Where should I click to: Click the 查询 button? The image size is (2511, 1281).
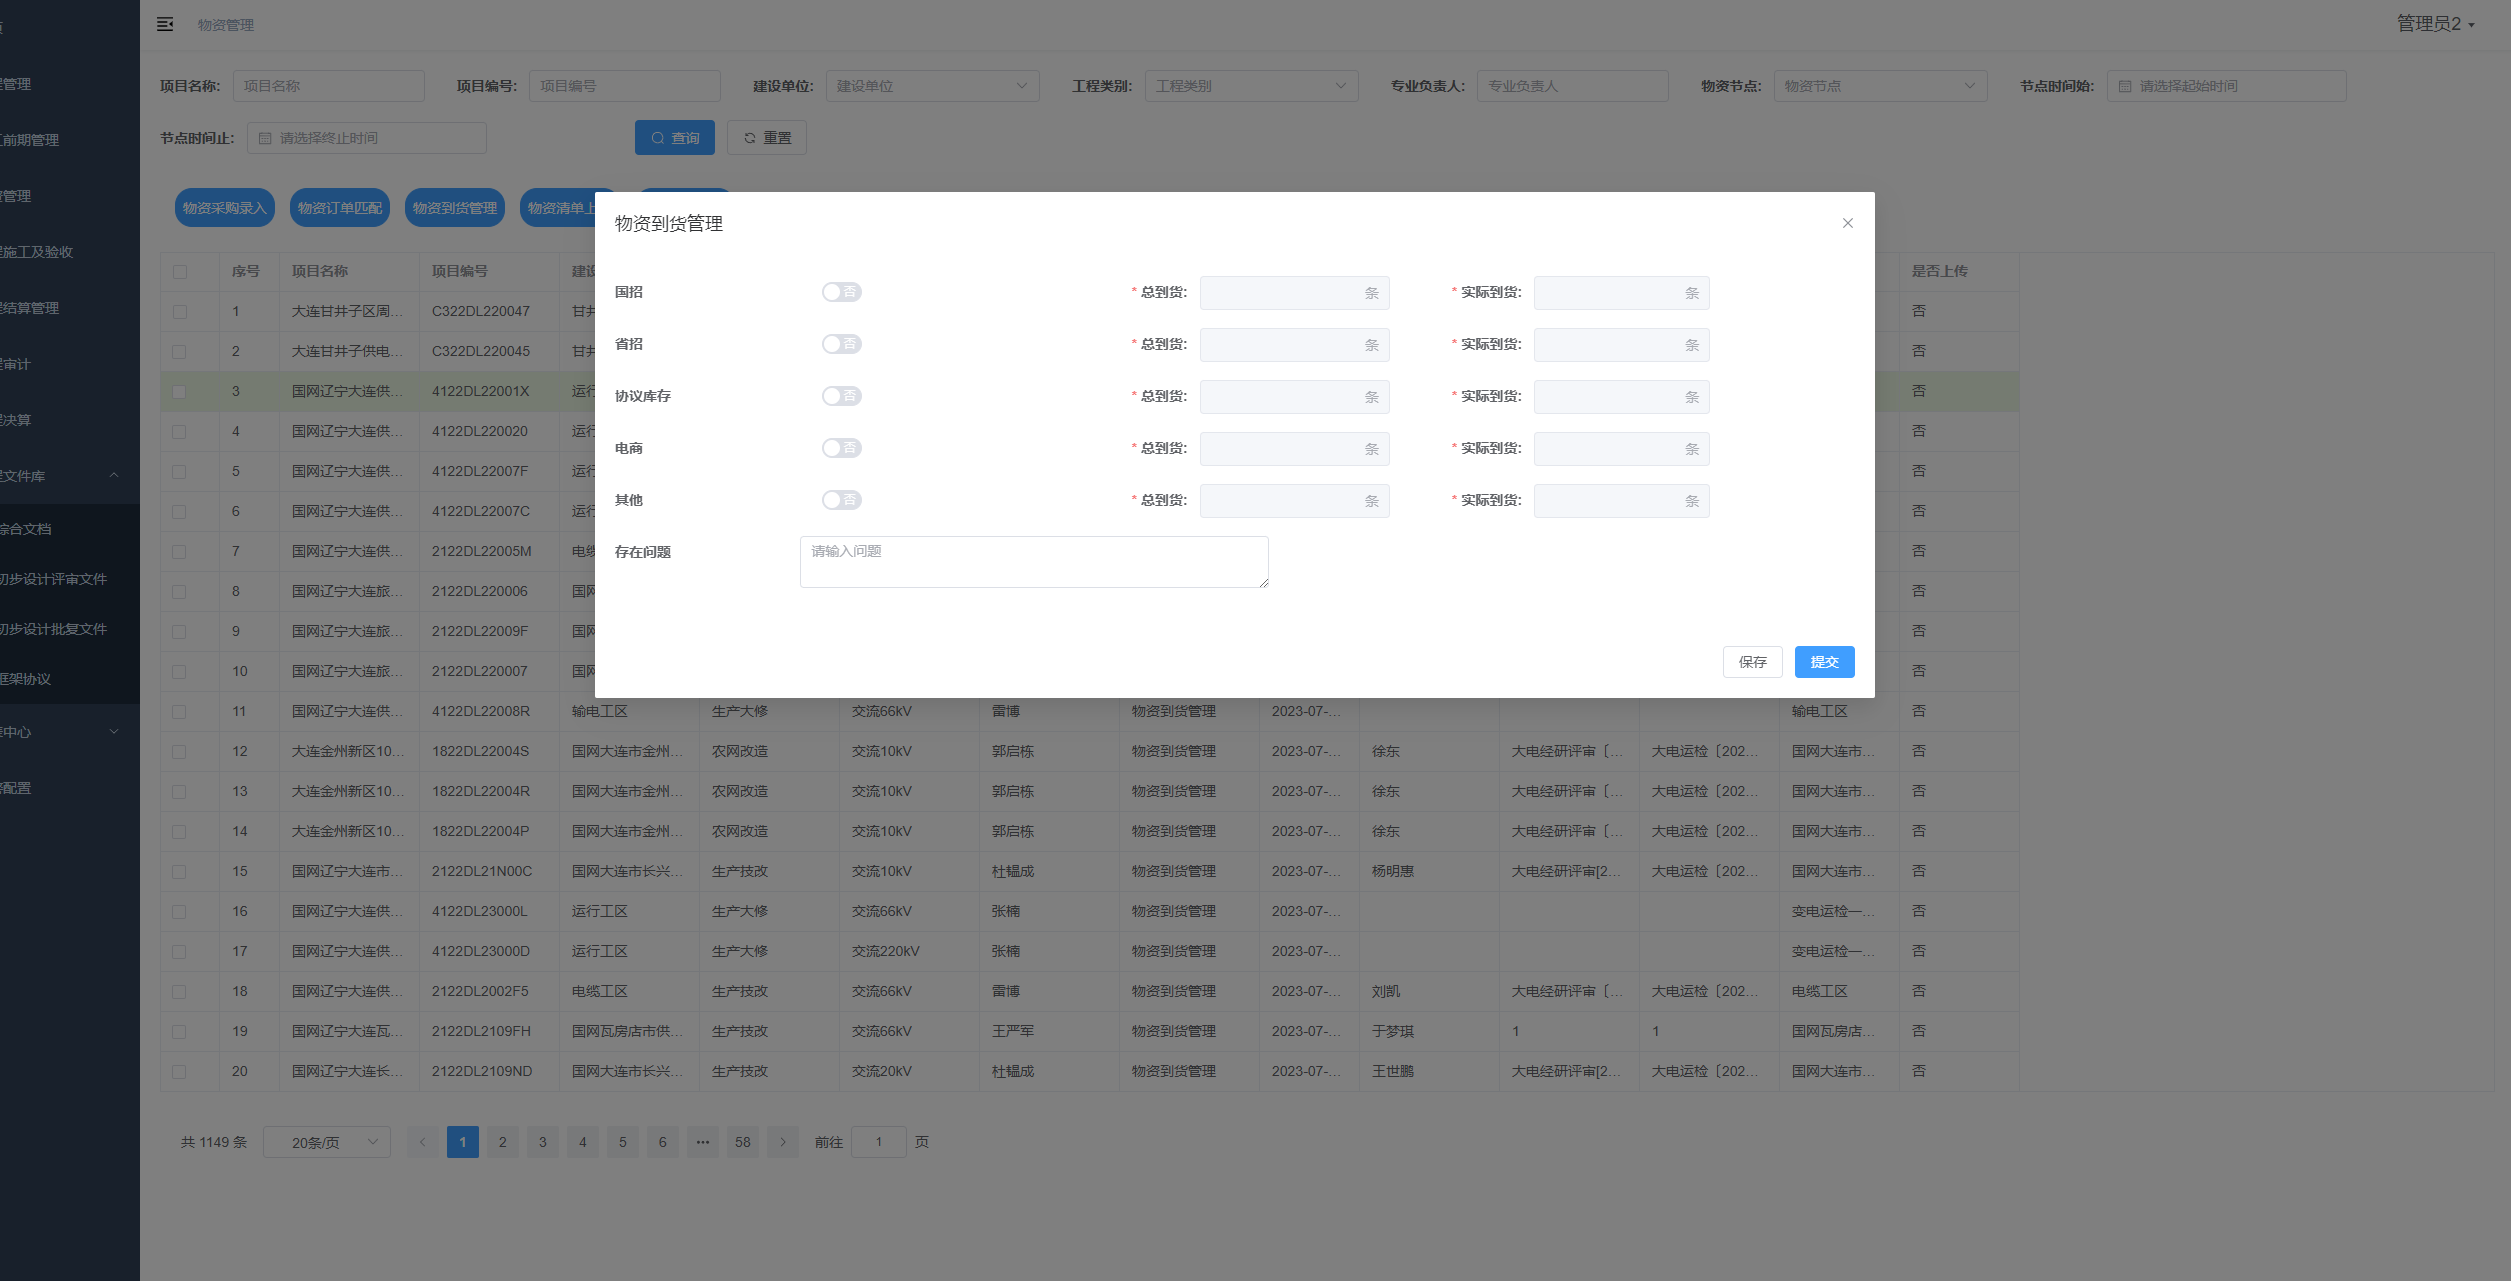point(675,138)
